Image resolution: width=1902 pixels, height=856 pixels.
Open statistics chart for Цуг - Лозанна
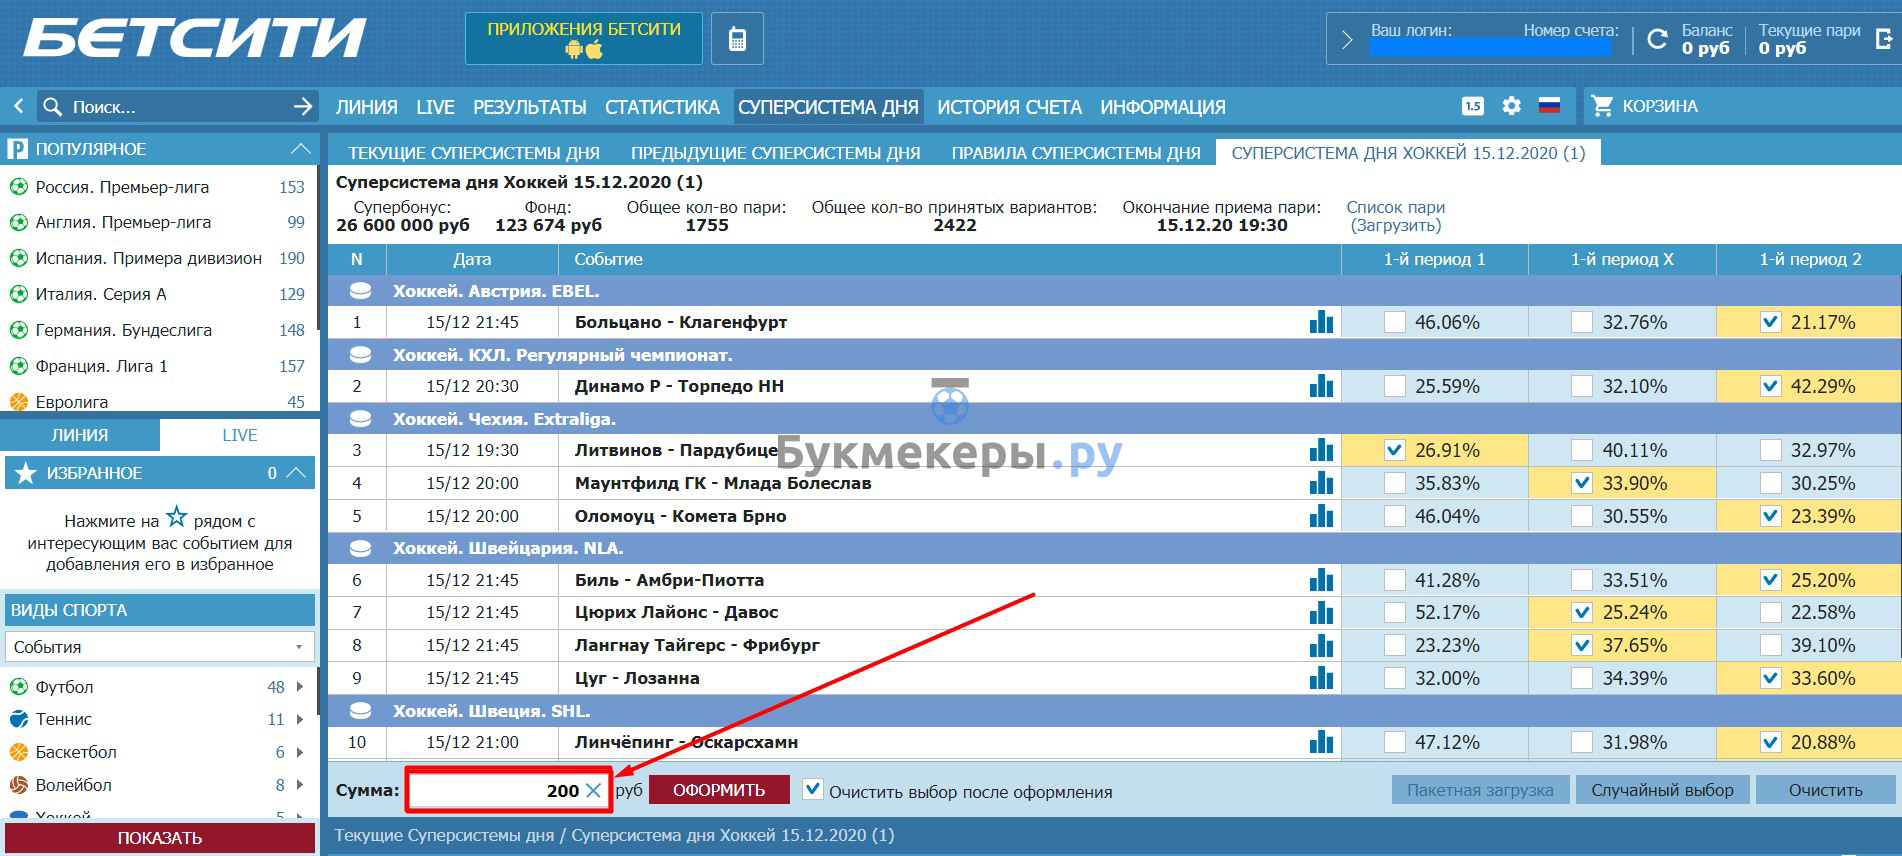pos(1321,678)
